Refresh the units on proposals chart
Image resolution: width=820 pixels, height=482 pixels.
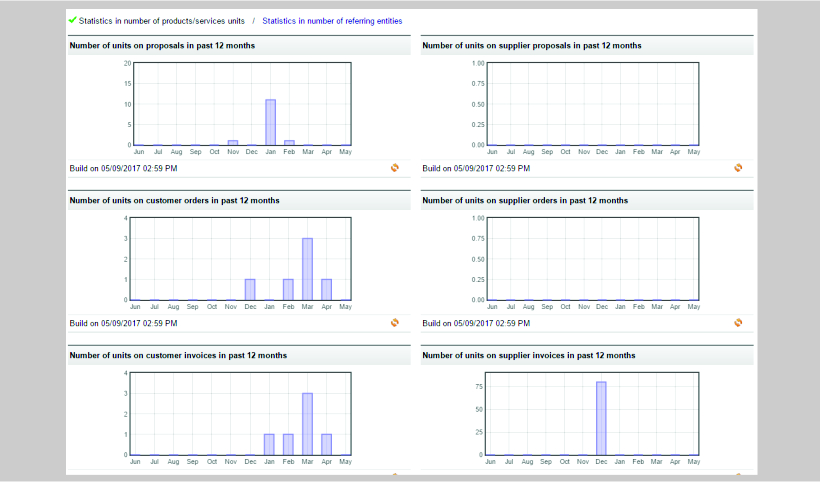point(394,168)
